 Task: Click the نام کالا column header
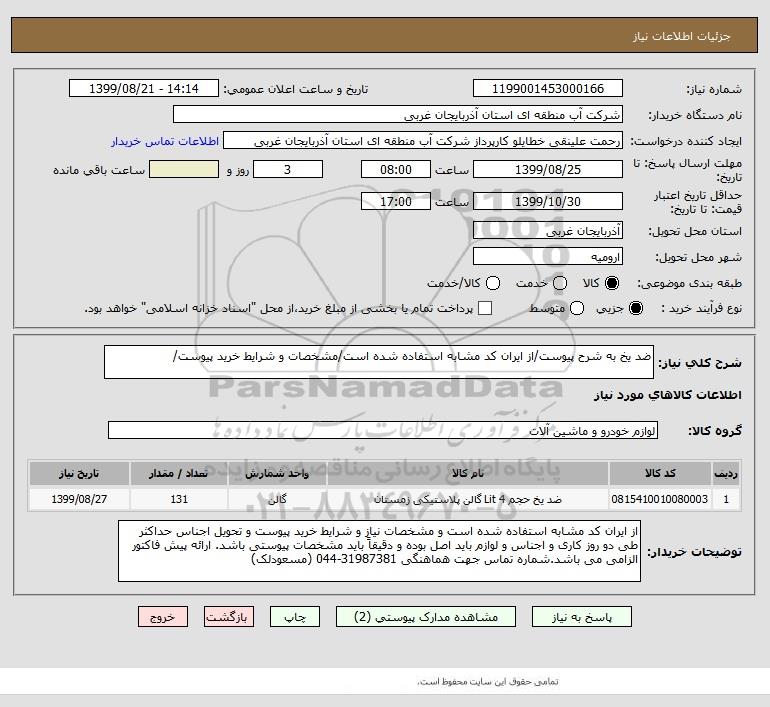(468, 473)
